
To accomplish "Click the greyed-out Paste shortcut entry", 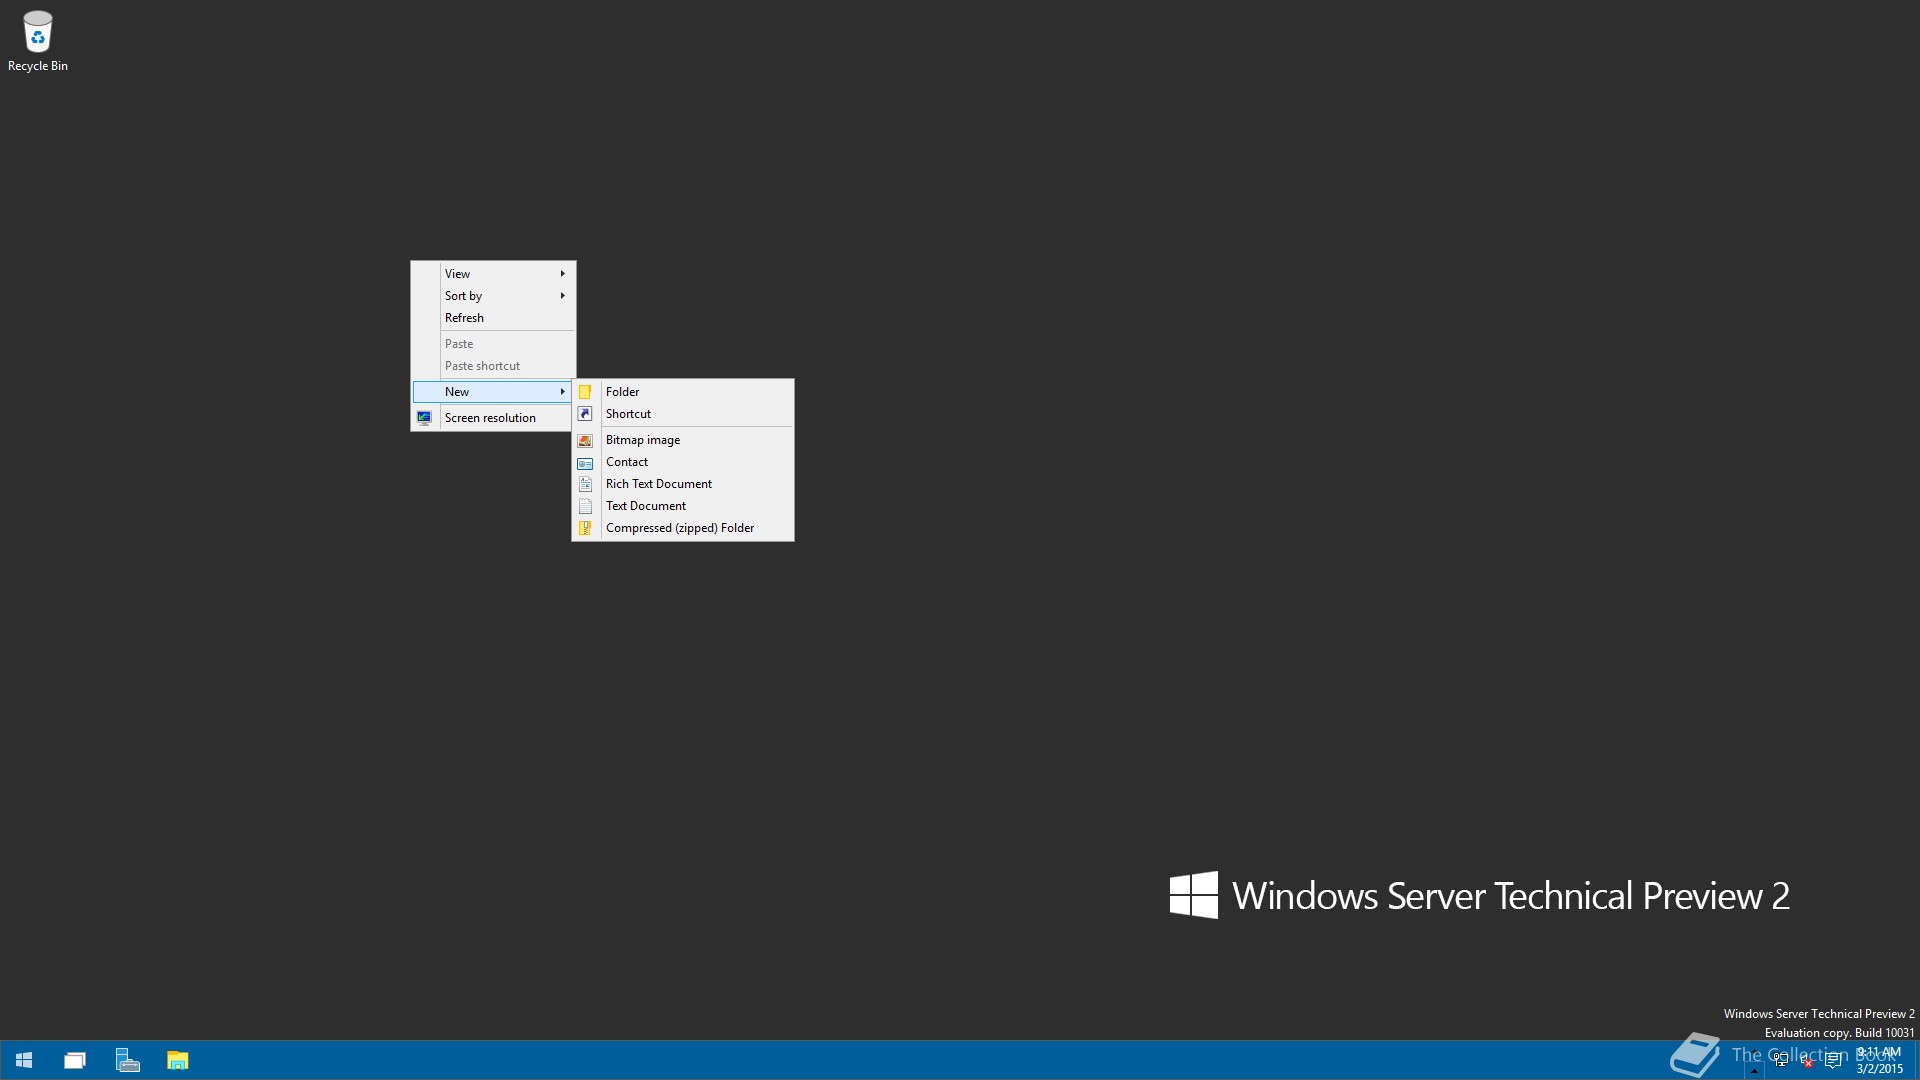I will click(494, 366).
